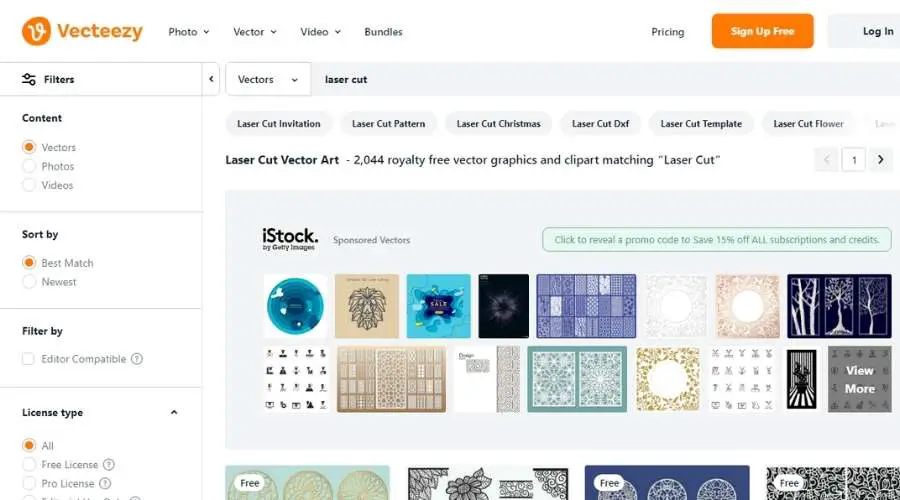This screenshot has width=900, height=500.
Task: Click the Editor Compatible help question icon
Action: tap(137, 359)
